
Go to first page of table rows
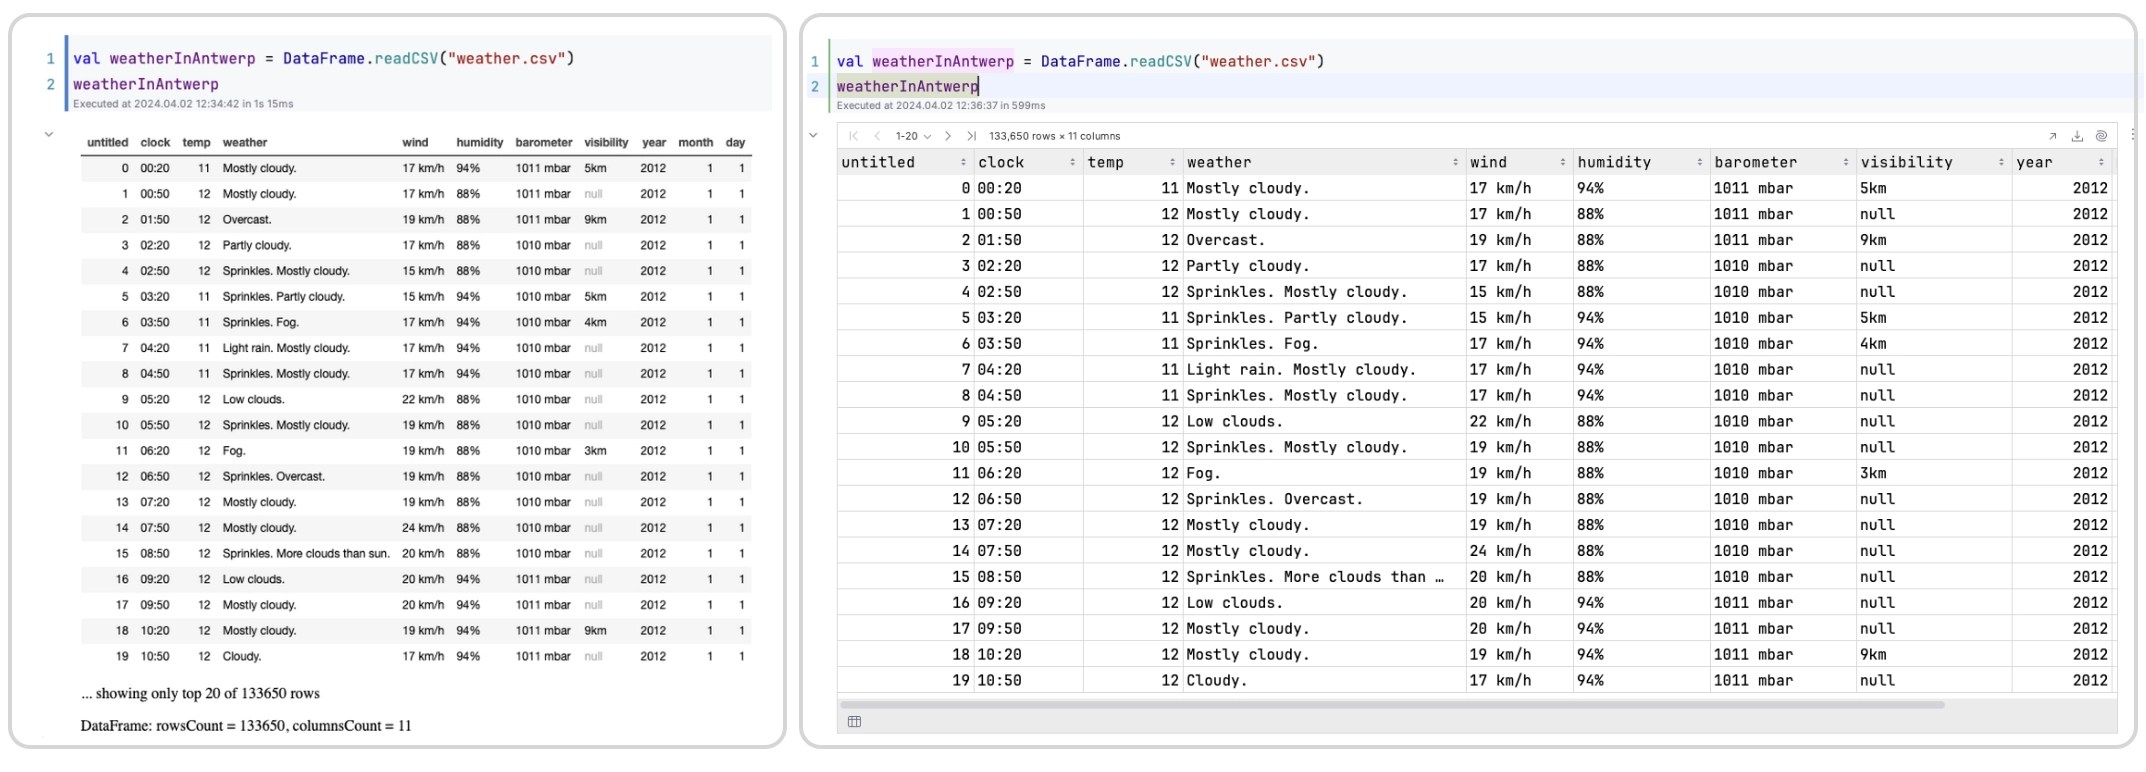pyautogui.click(x=853, y=136)
